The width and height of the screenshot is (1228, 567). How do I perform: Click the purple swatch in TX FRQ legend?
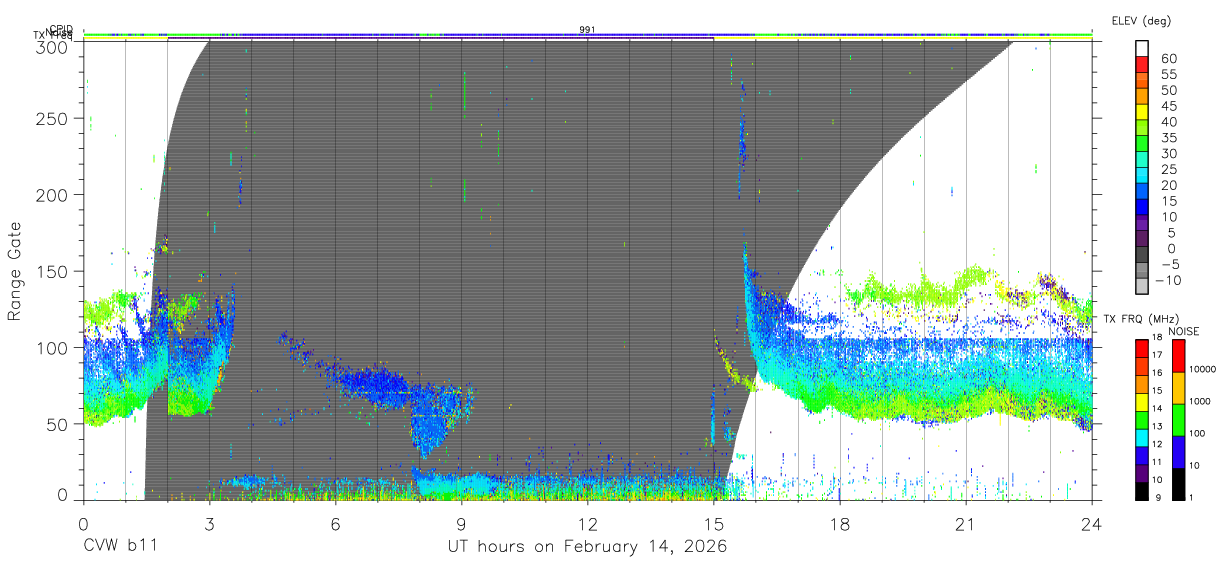coord(1142,471)
